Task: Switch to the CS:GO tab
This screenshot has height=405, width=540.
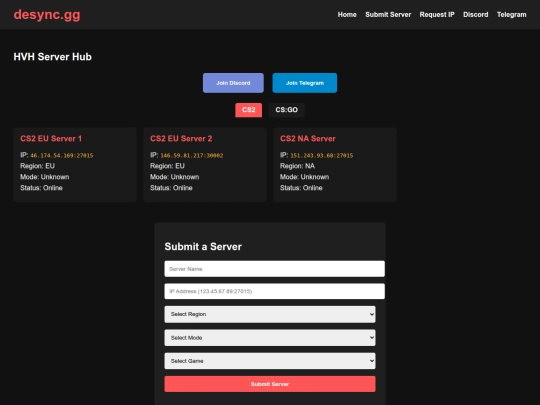Action: pos(286,110)
